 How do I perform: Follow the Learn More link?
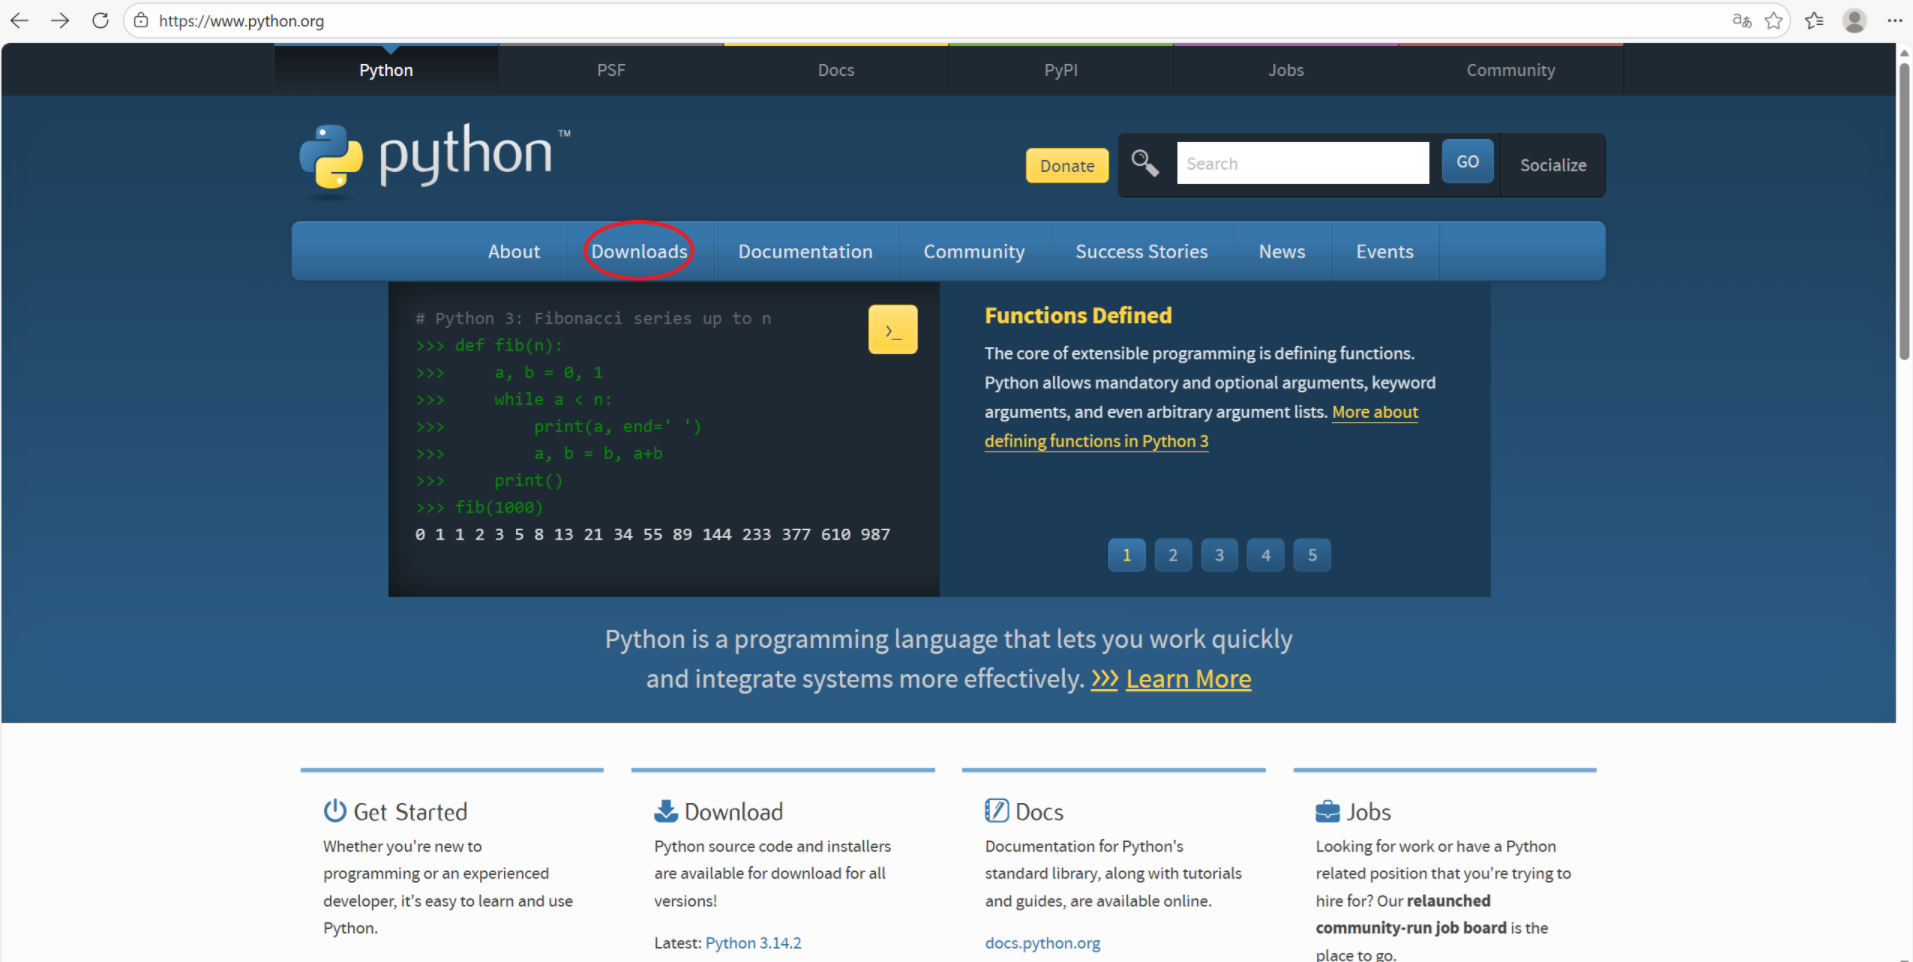pyautogui.click(x=1188, y=679)
